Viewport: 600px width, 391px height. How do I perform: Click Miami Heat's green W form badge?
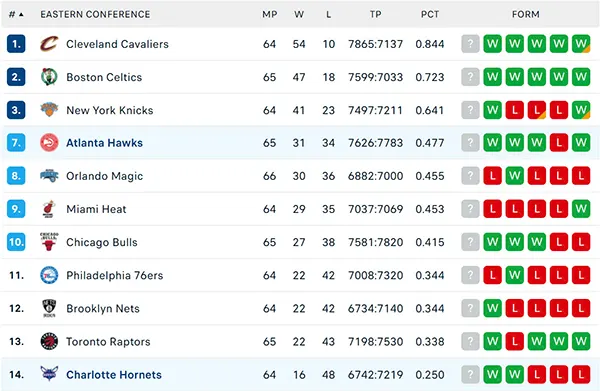(x=581, y=209)
